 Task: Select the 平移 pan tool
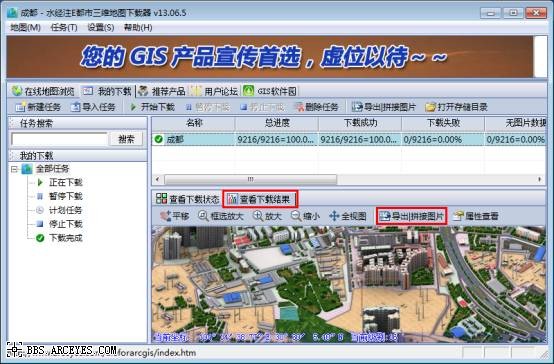click(x=174, y=216)
